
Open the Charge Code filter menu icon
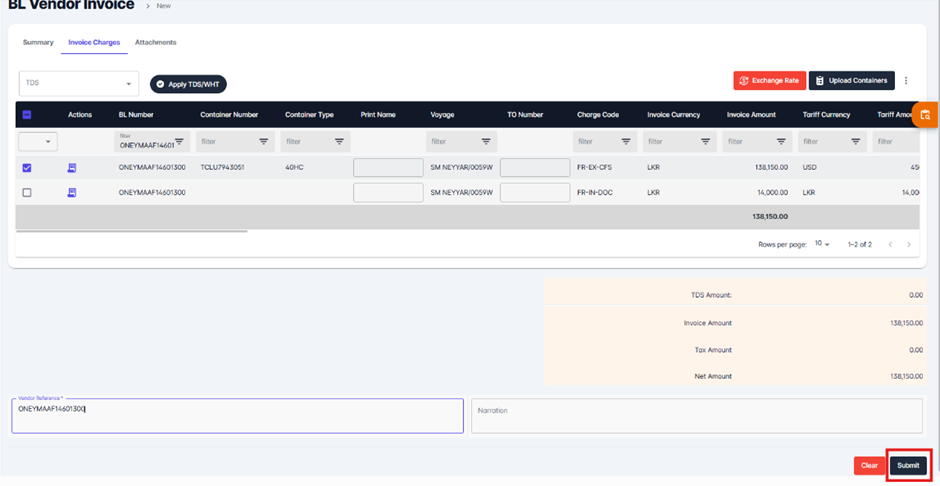626,142
